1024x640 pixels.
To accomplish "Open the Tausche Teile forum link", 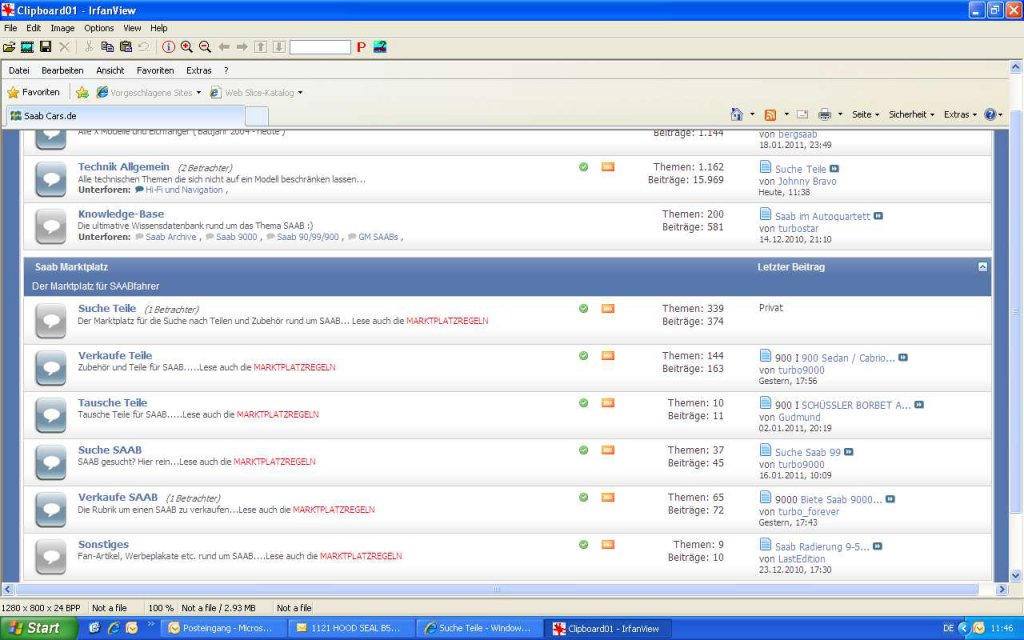I will click(x=112, y=403).
